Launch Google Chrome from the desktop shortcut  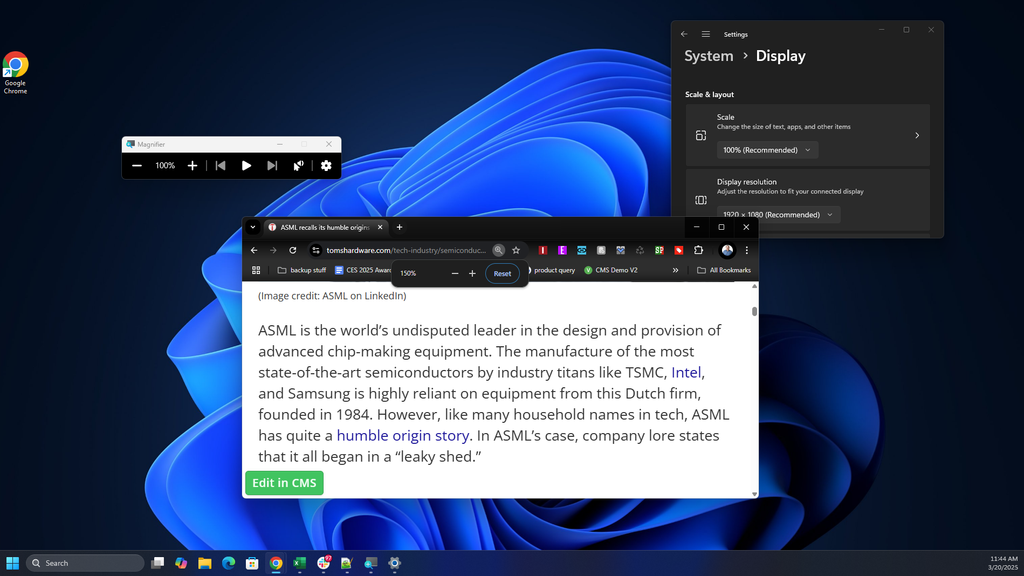[16, 63]
